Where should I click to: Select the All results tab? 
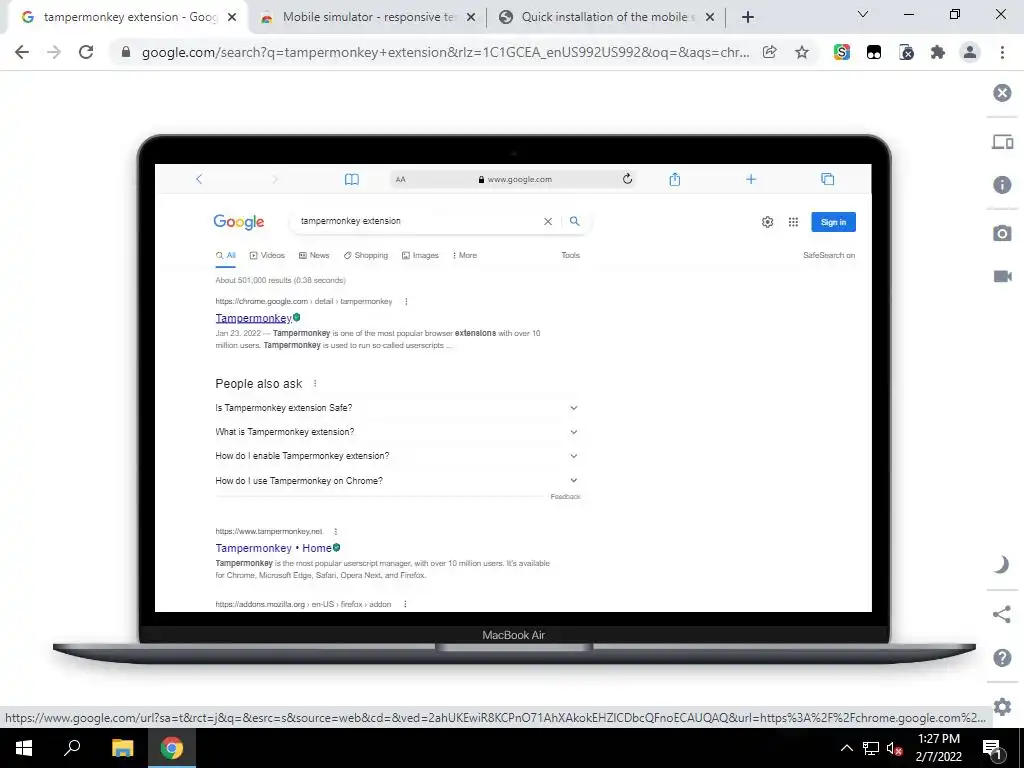[x=225, y=255]
